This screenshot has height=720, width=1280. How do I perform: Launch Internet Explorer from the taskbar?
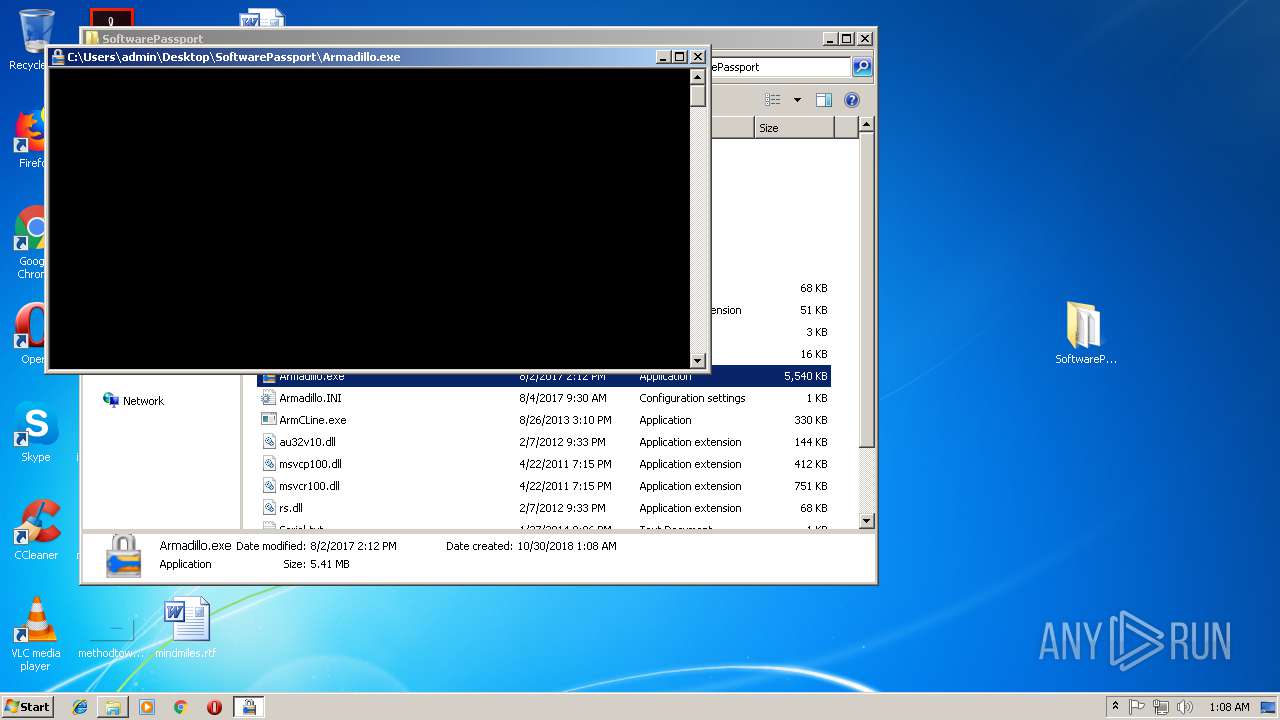[x=80, y=707]
